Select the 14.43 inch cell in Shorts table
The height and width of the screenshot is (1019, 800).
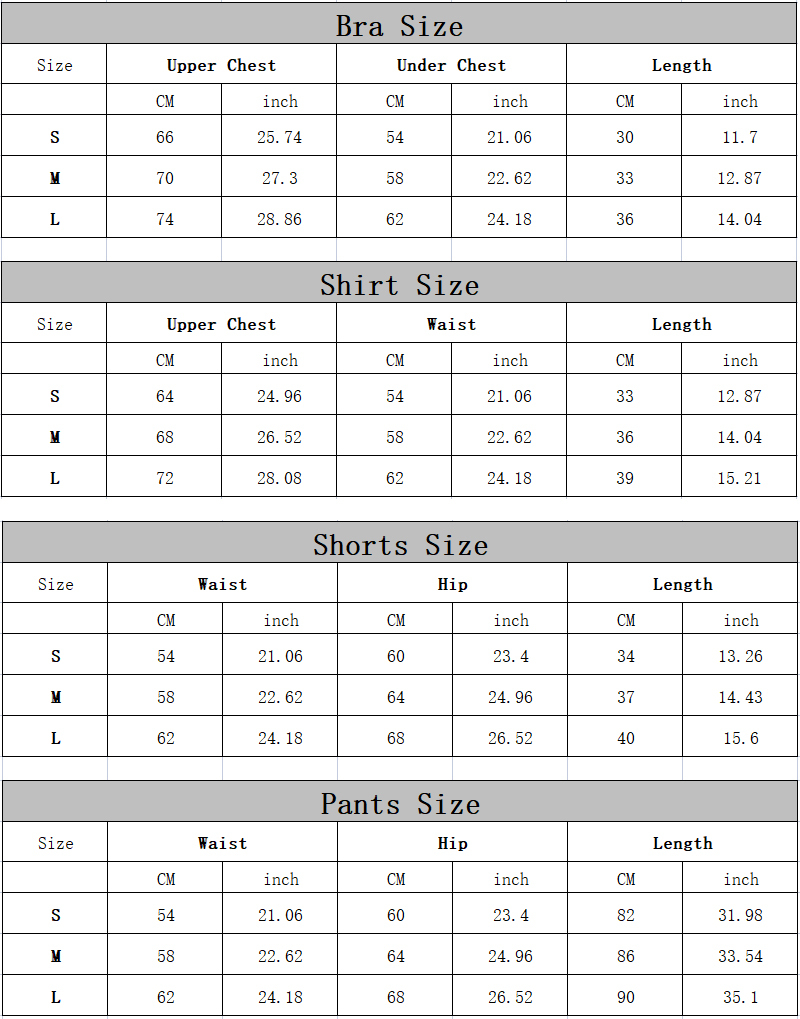(x=740, y=695)
